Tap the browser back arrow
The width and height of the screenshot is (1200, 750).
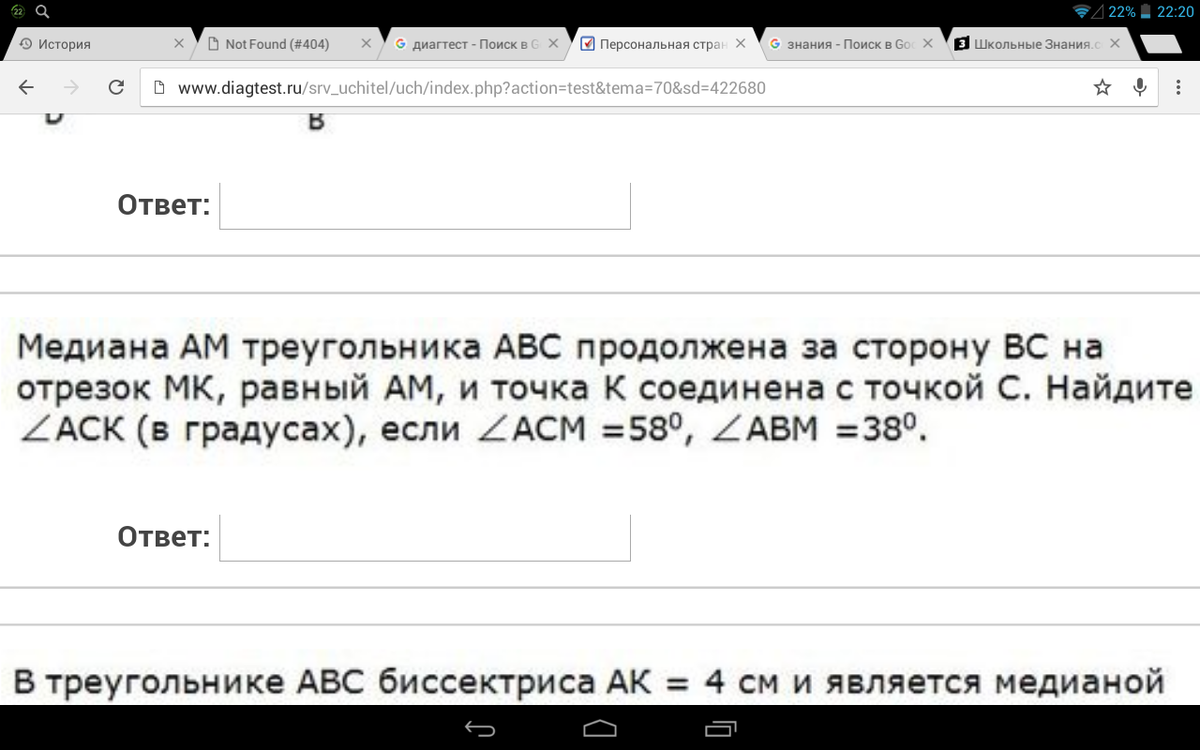coord(27,87)
